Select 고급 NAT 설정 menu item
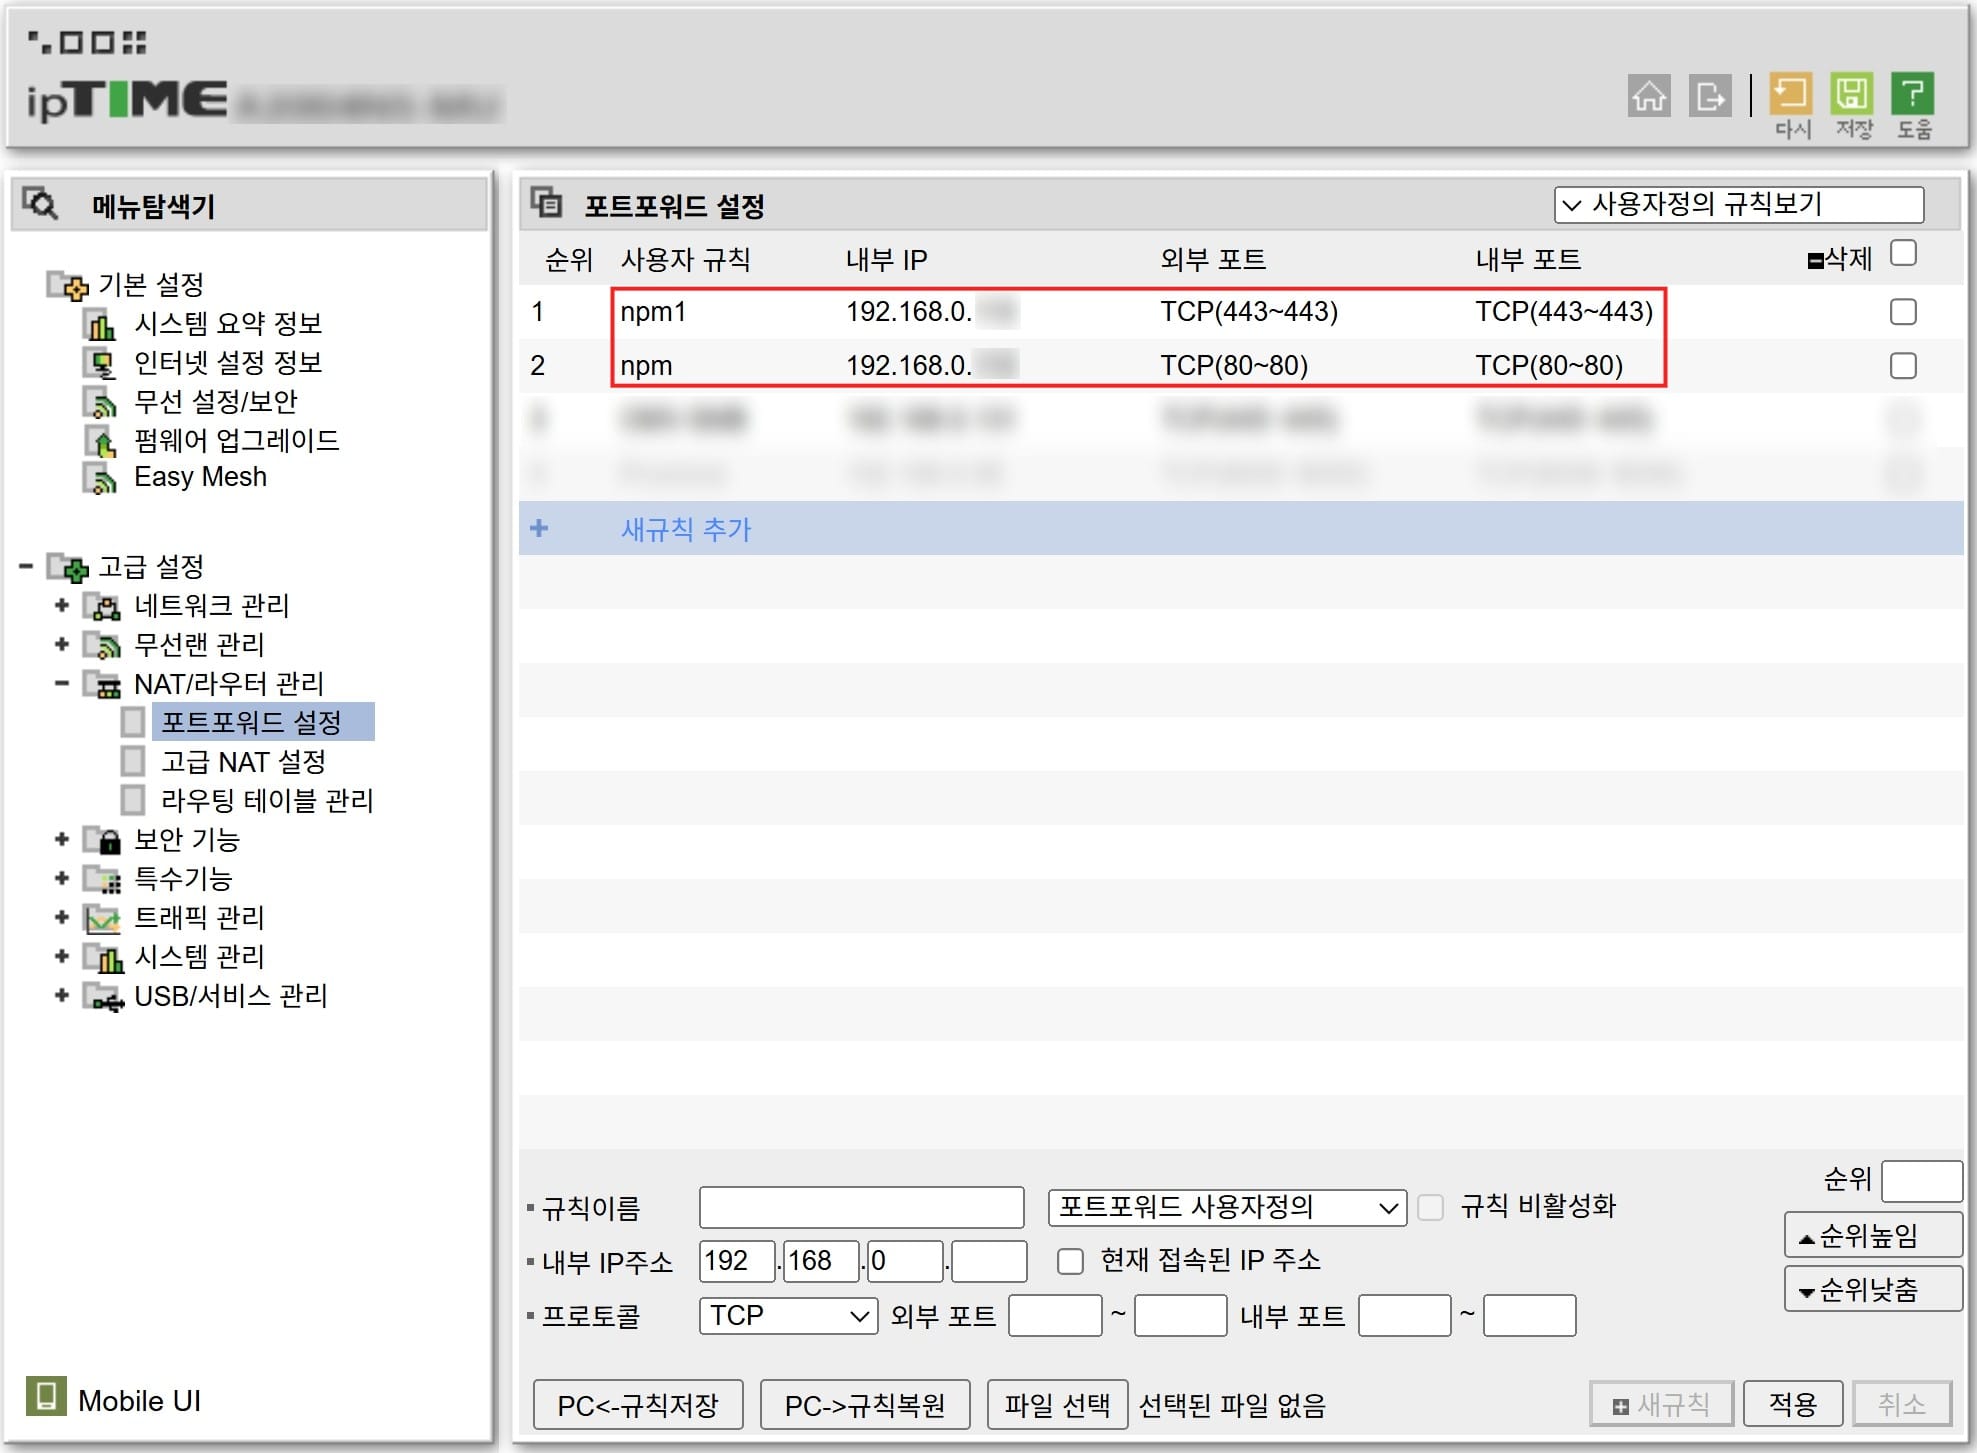1977x1453 pixels. pyautogui.click(x=243, y=762)
